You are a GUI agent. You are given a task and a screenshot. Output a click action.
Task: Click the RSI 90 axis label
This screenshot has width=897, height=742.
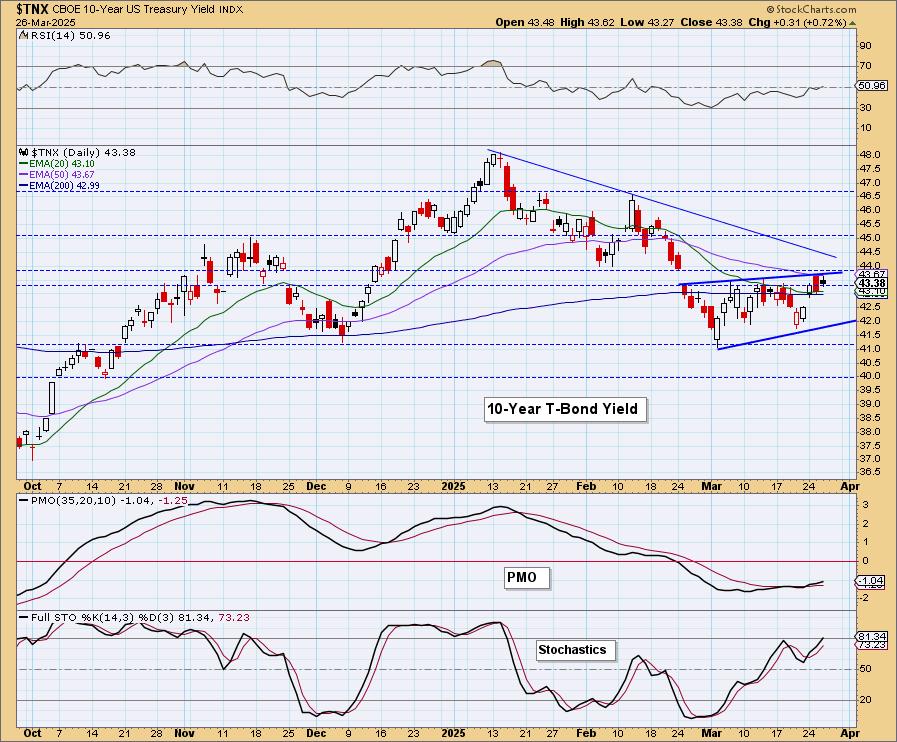[865, 46]
